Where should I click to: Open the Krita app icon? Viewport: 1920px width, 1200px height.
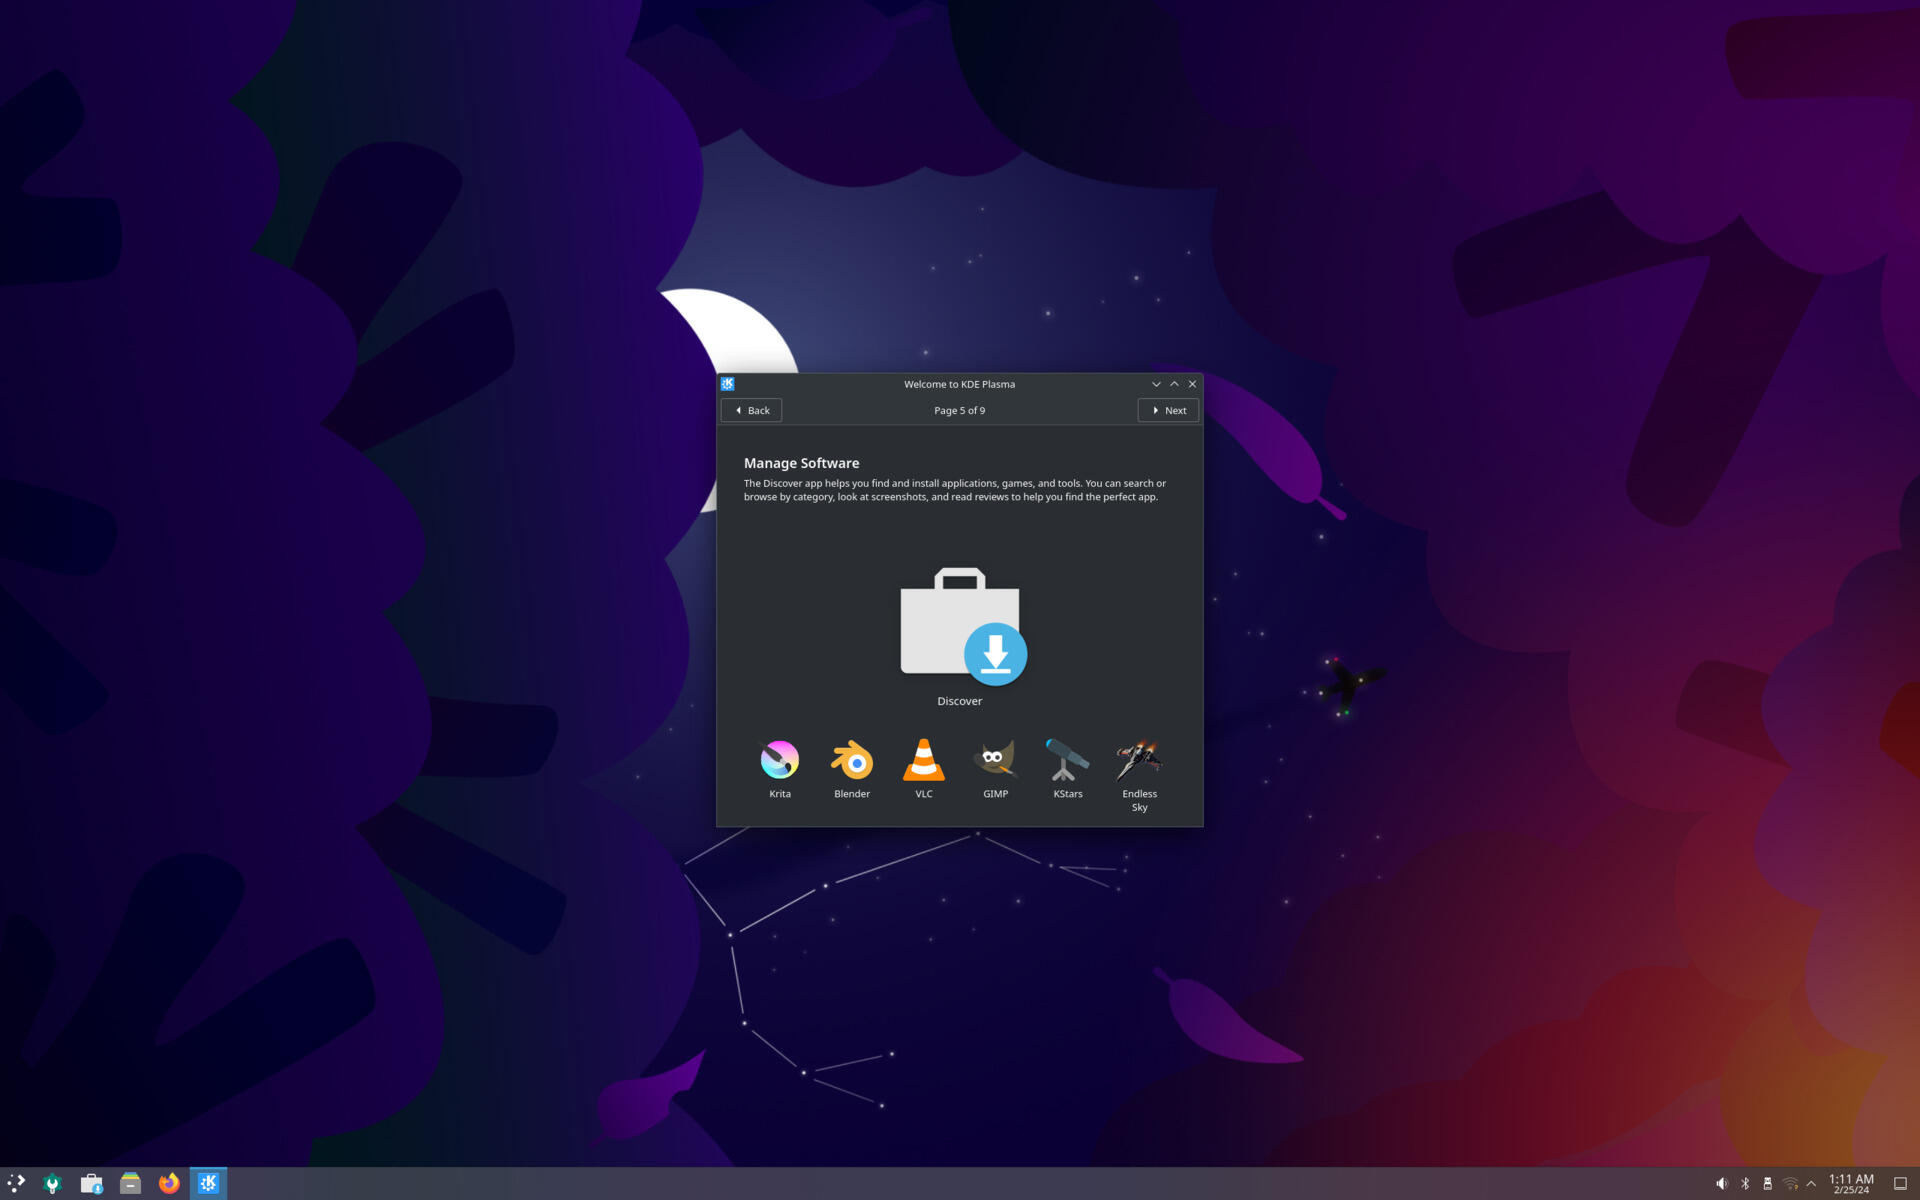pyautogui.click(x=779, y=760)
